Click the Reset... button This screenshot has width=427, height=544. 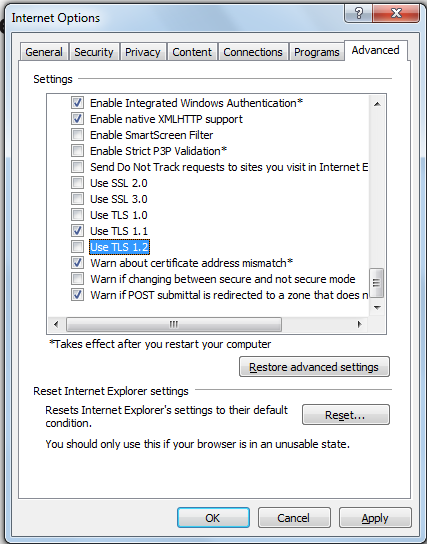pyautogui.click(x=345, y=415)
